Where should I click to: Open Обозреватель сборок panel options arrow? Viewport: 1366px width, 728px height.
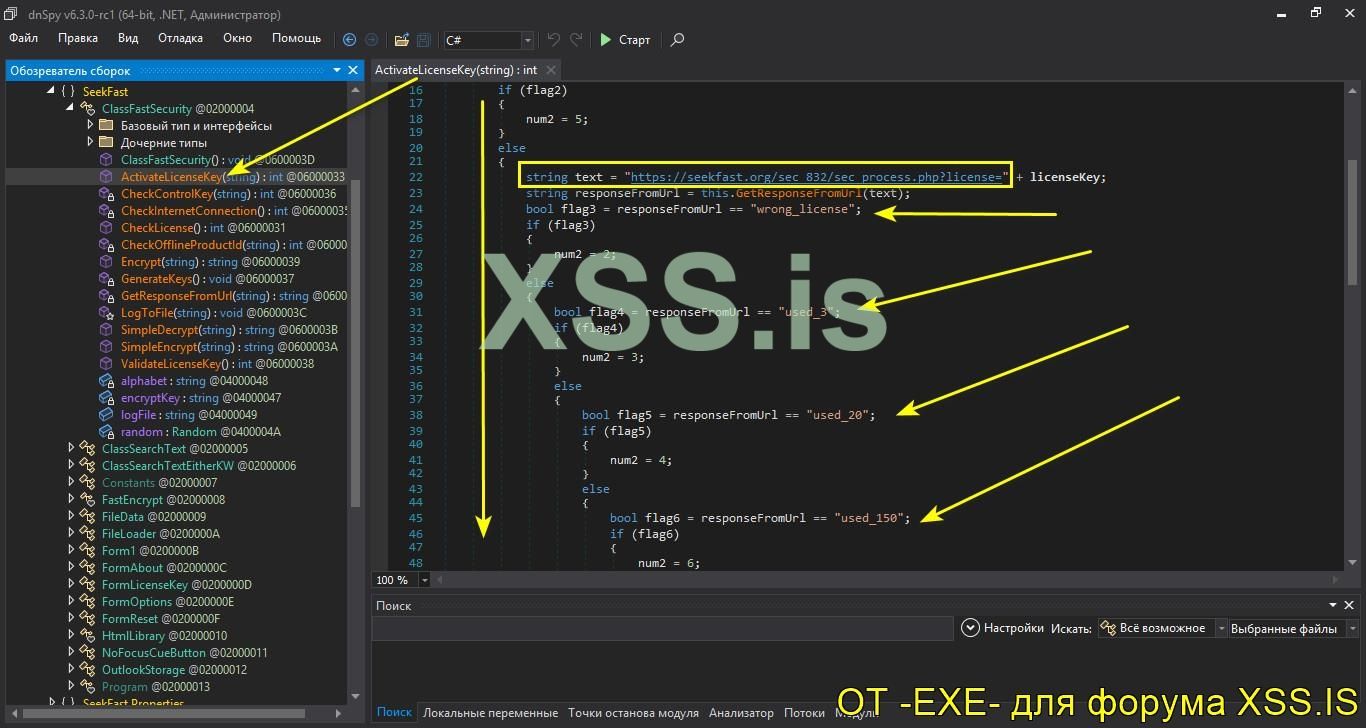tap(337, 70)
